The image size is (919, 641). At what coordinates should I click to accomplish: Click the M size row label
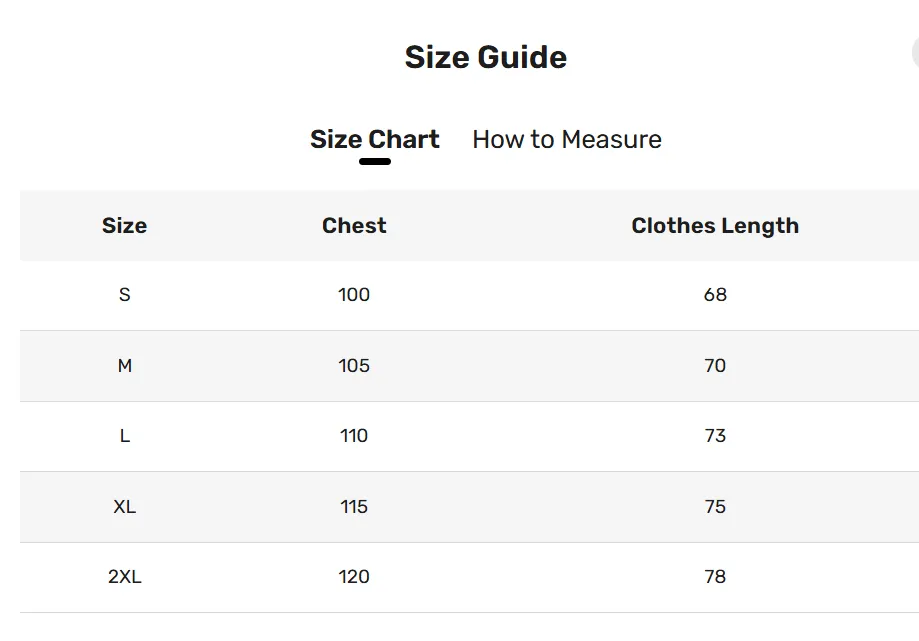tap(124, 366)
